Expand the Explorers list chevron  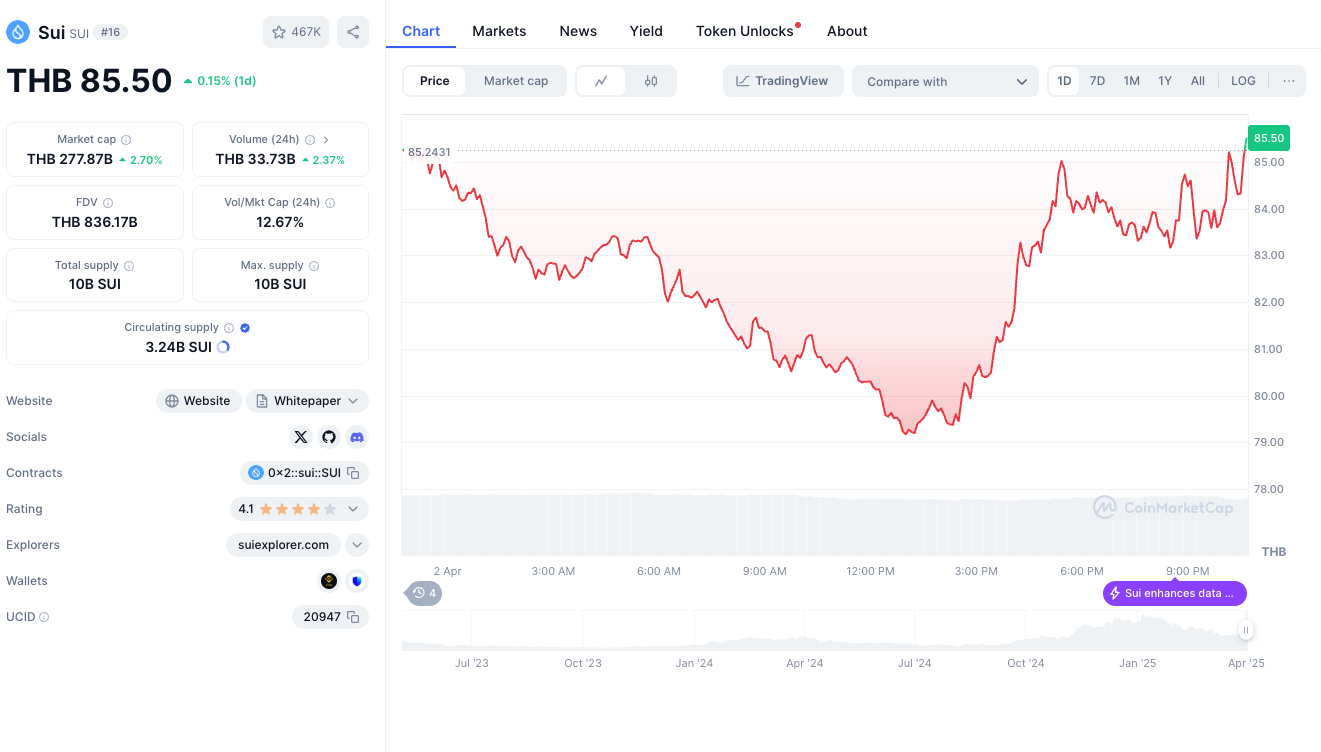(x=357, y=545)
